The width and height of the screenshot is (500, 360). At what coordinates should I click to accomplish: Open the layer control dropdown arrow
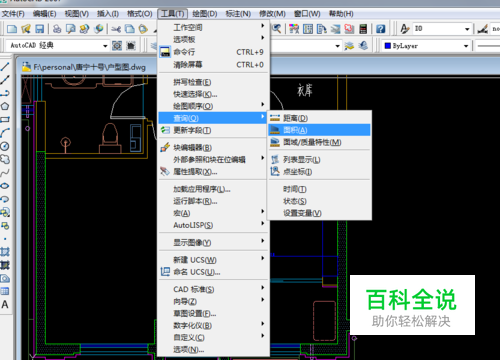(x=338, y=46)
